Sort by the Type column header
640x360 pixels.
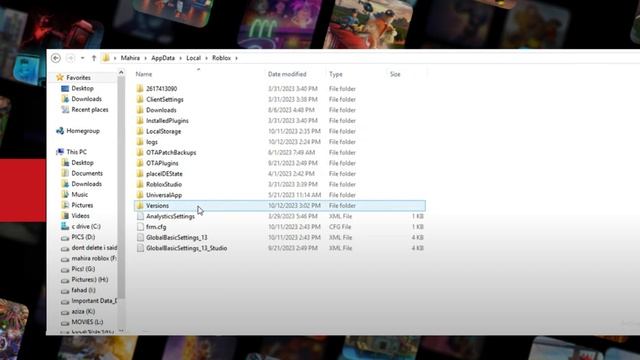(336, 74)
